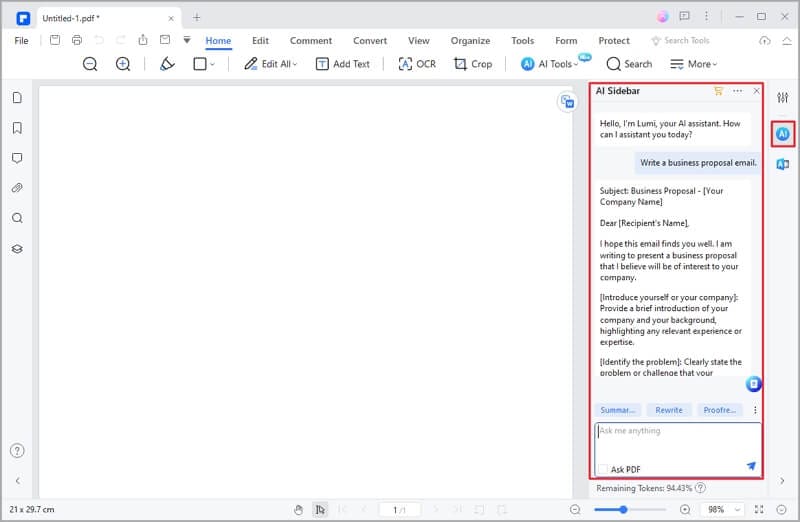Click the PDF to Word floating icon
The image size is (800, 522).
pos(567,102)
